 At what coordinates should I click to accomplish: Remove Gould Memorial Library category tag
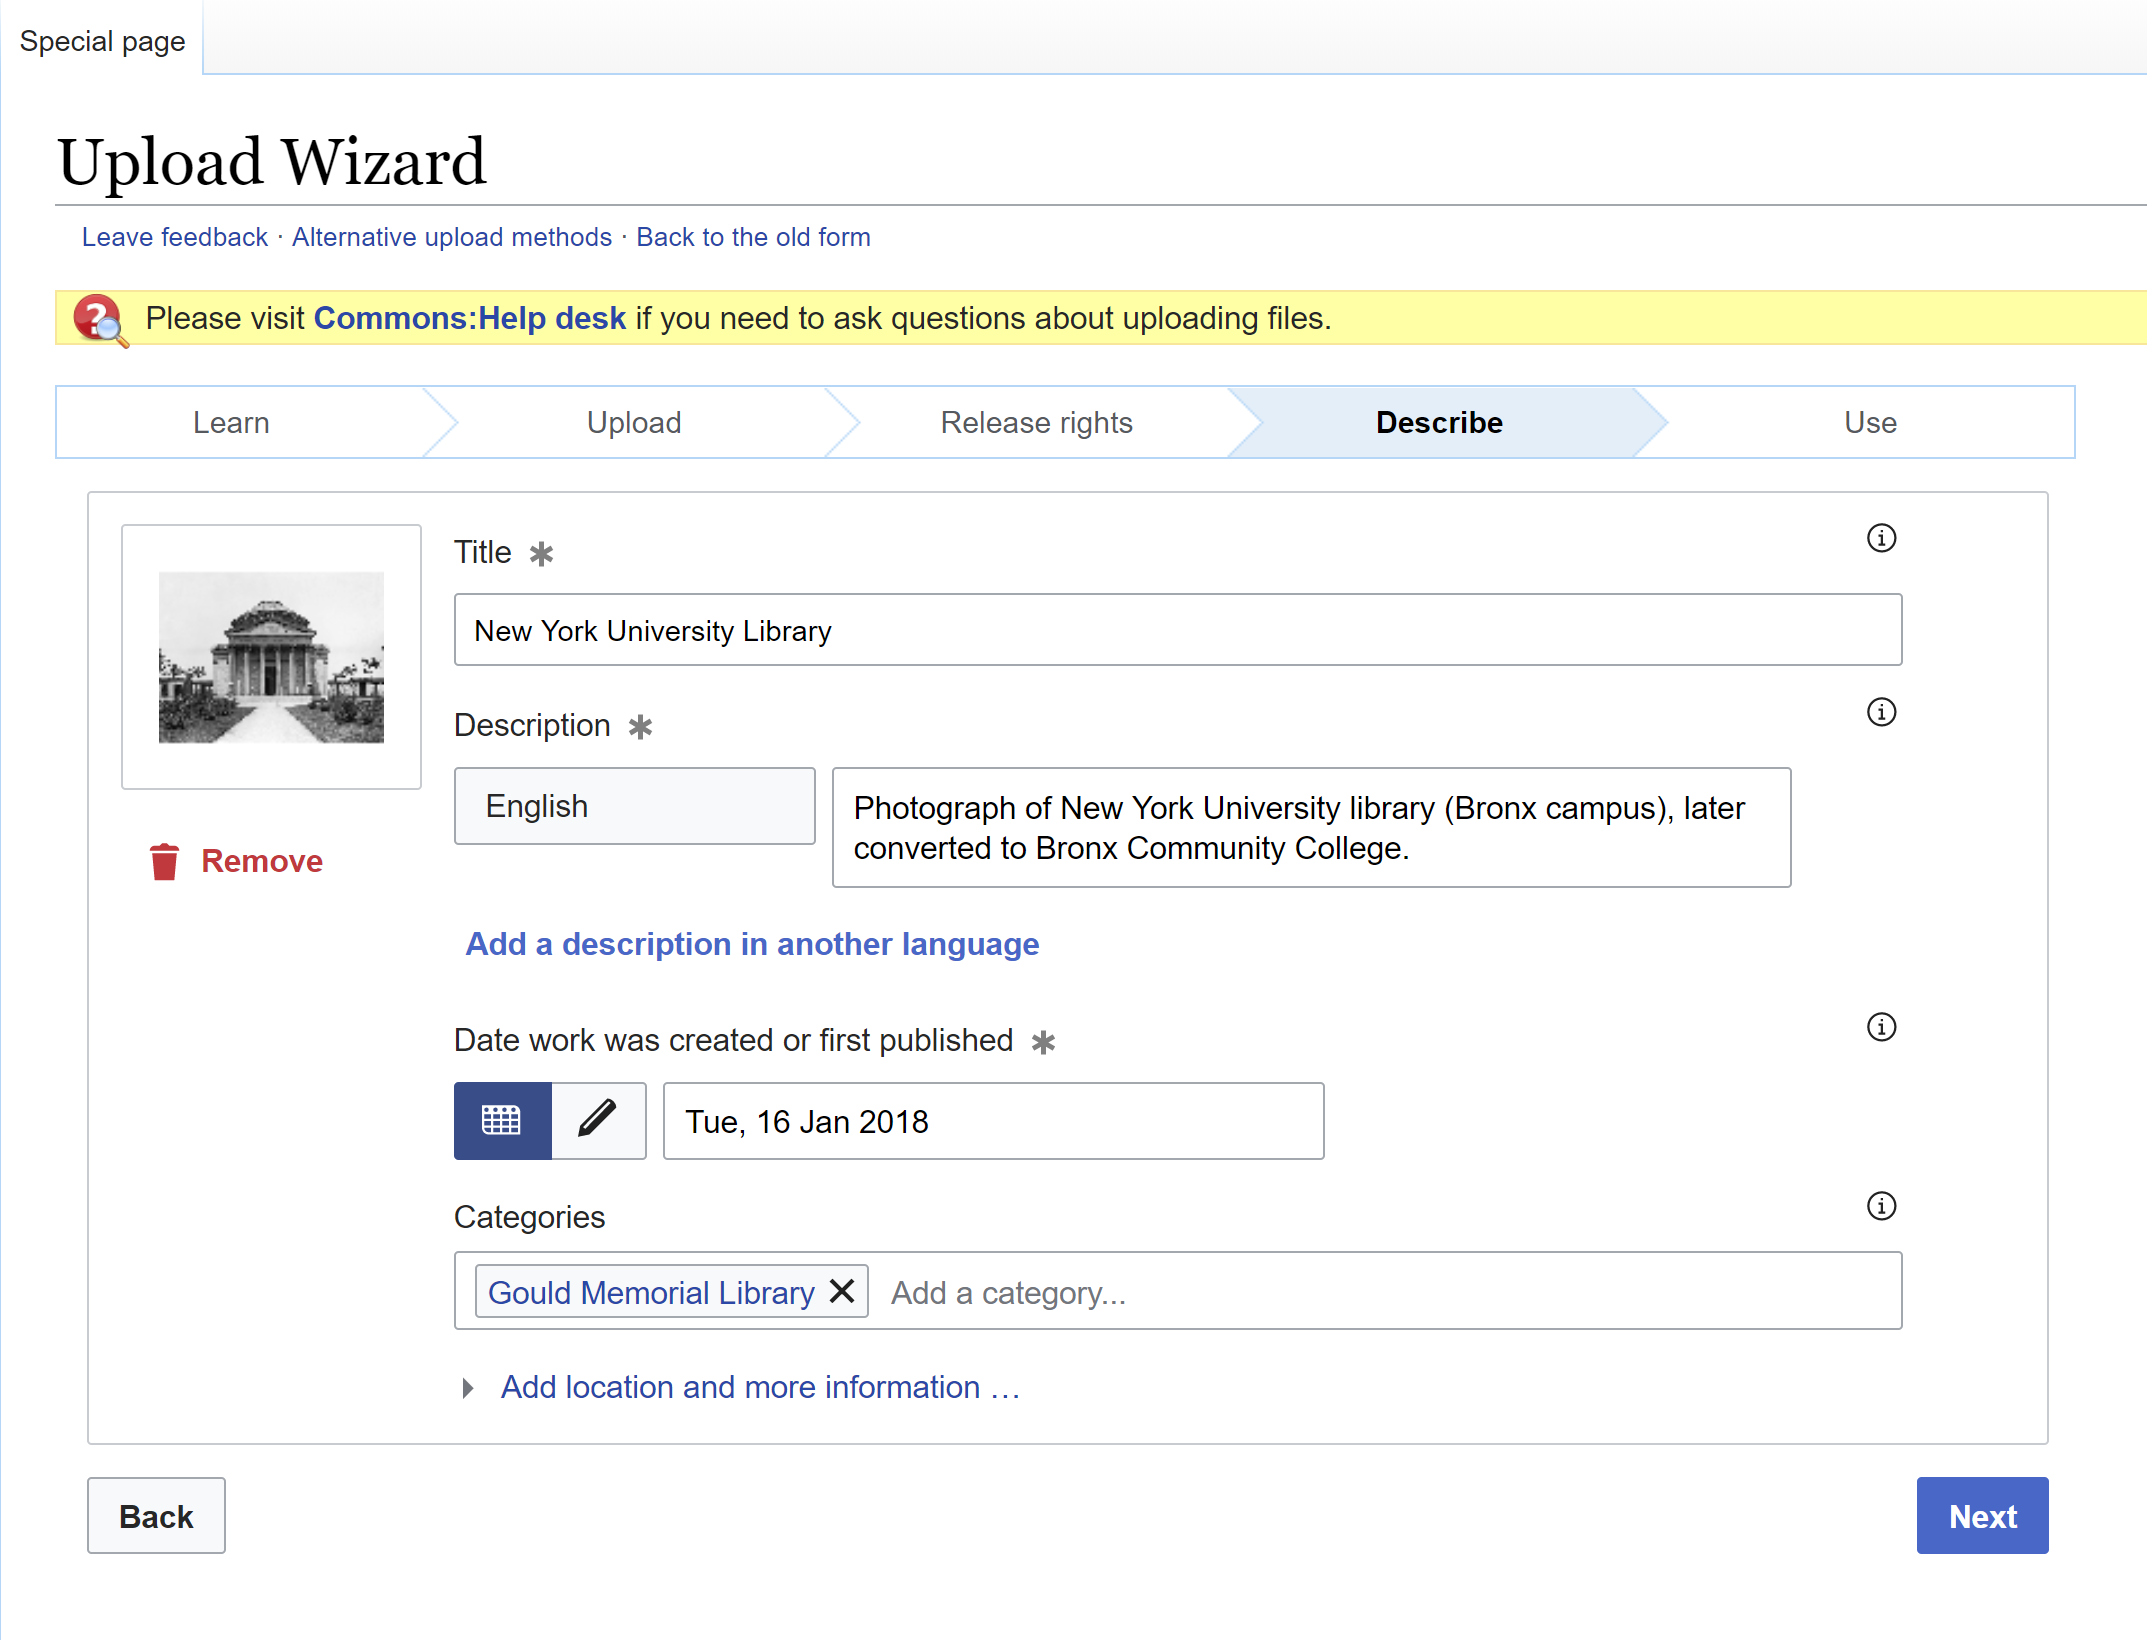tap(843, 1292)
